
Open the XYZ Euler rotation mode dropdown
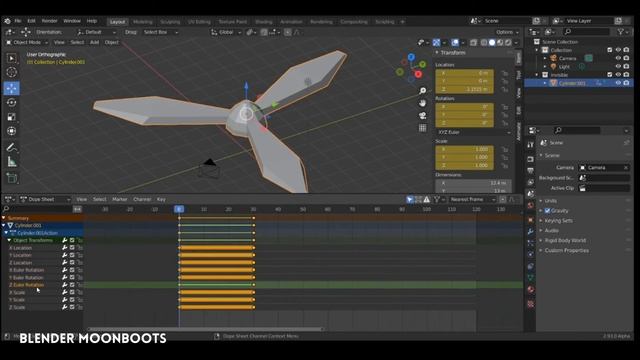473,132
